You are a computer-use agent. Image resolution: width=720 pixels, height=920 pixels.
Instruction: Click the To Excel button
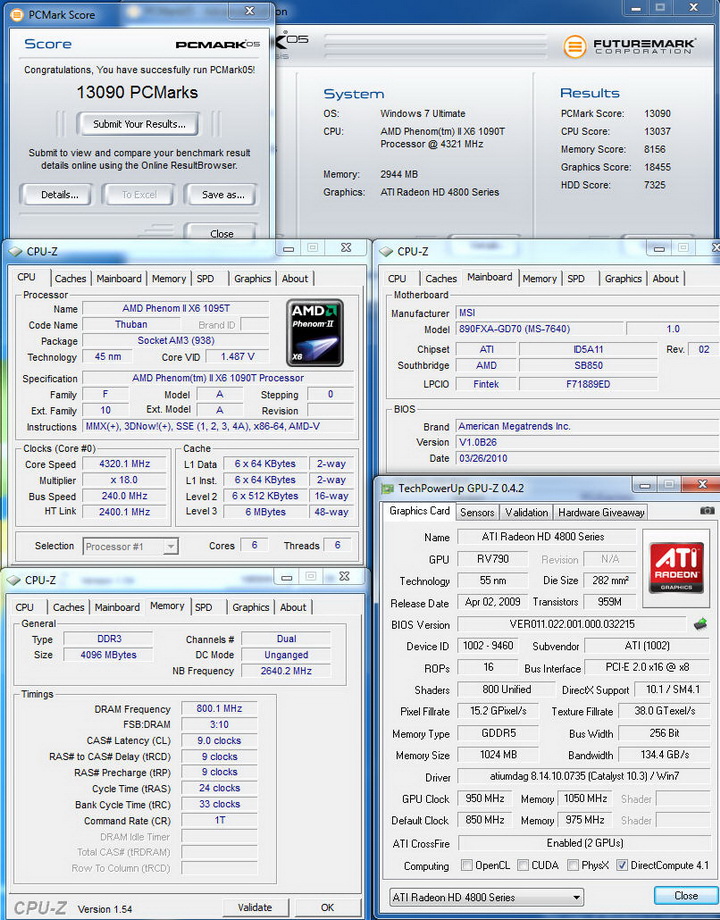pyautogui.click(x=139, y=195)
